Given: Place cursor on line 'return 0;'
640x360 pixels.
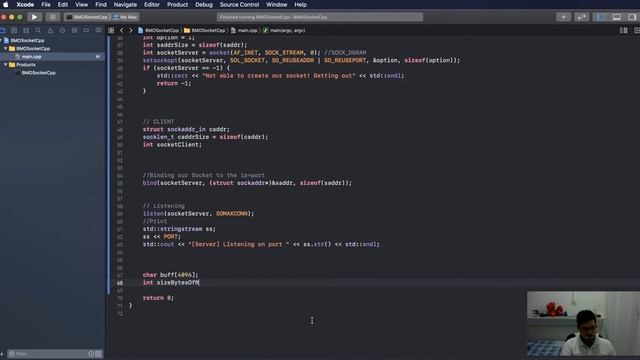Looking at the screenshot, I should click(158, 298).
